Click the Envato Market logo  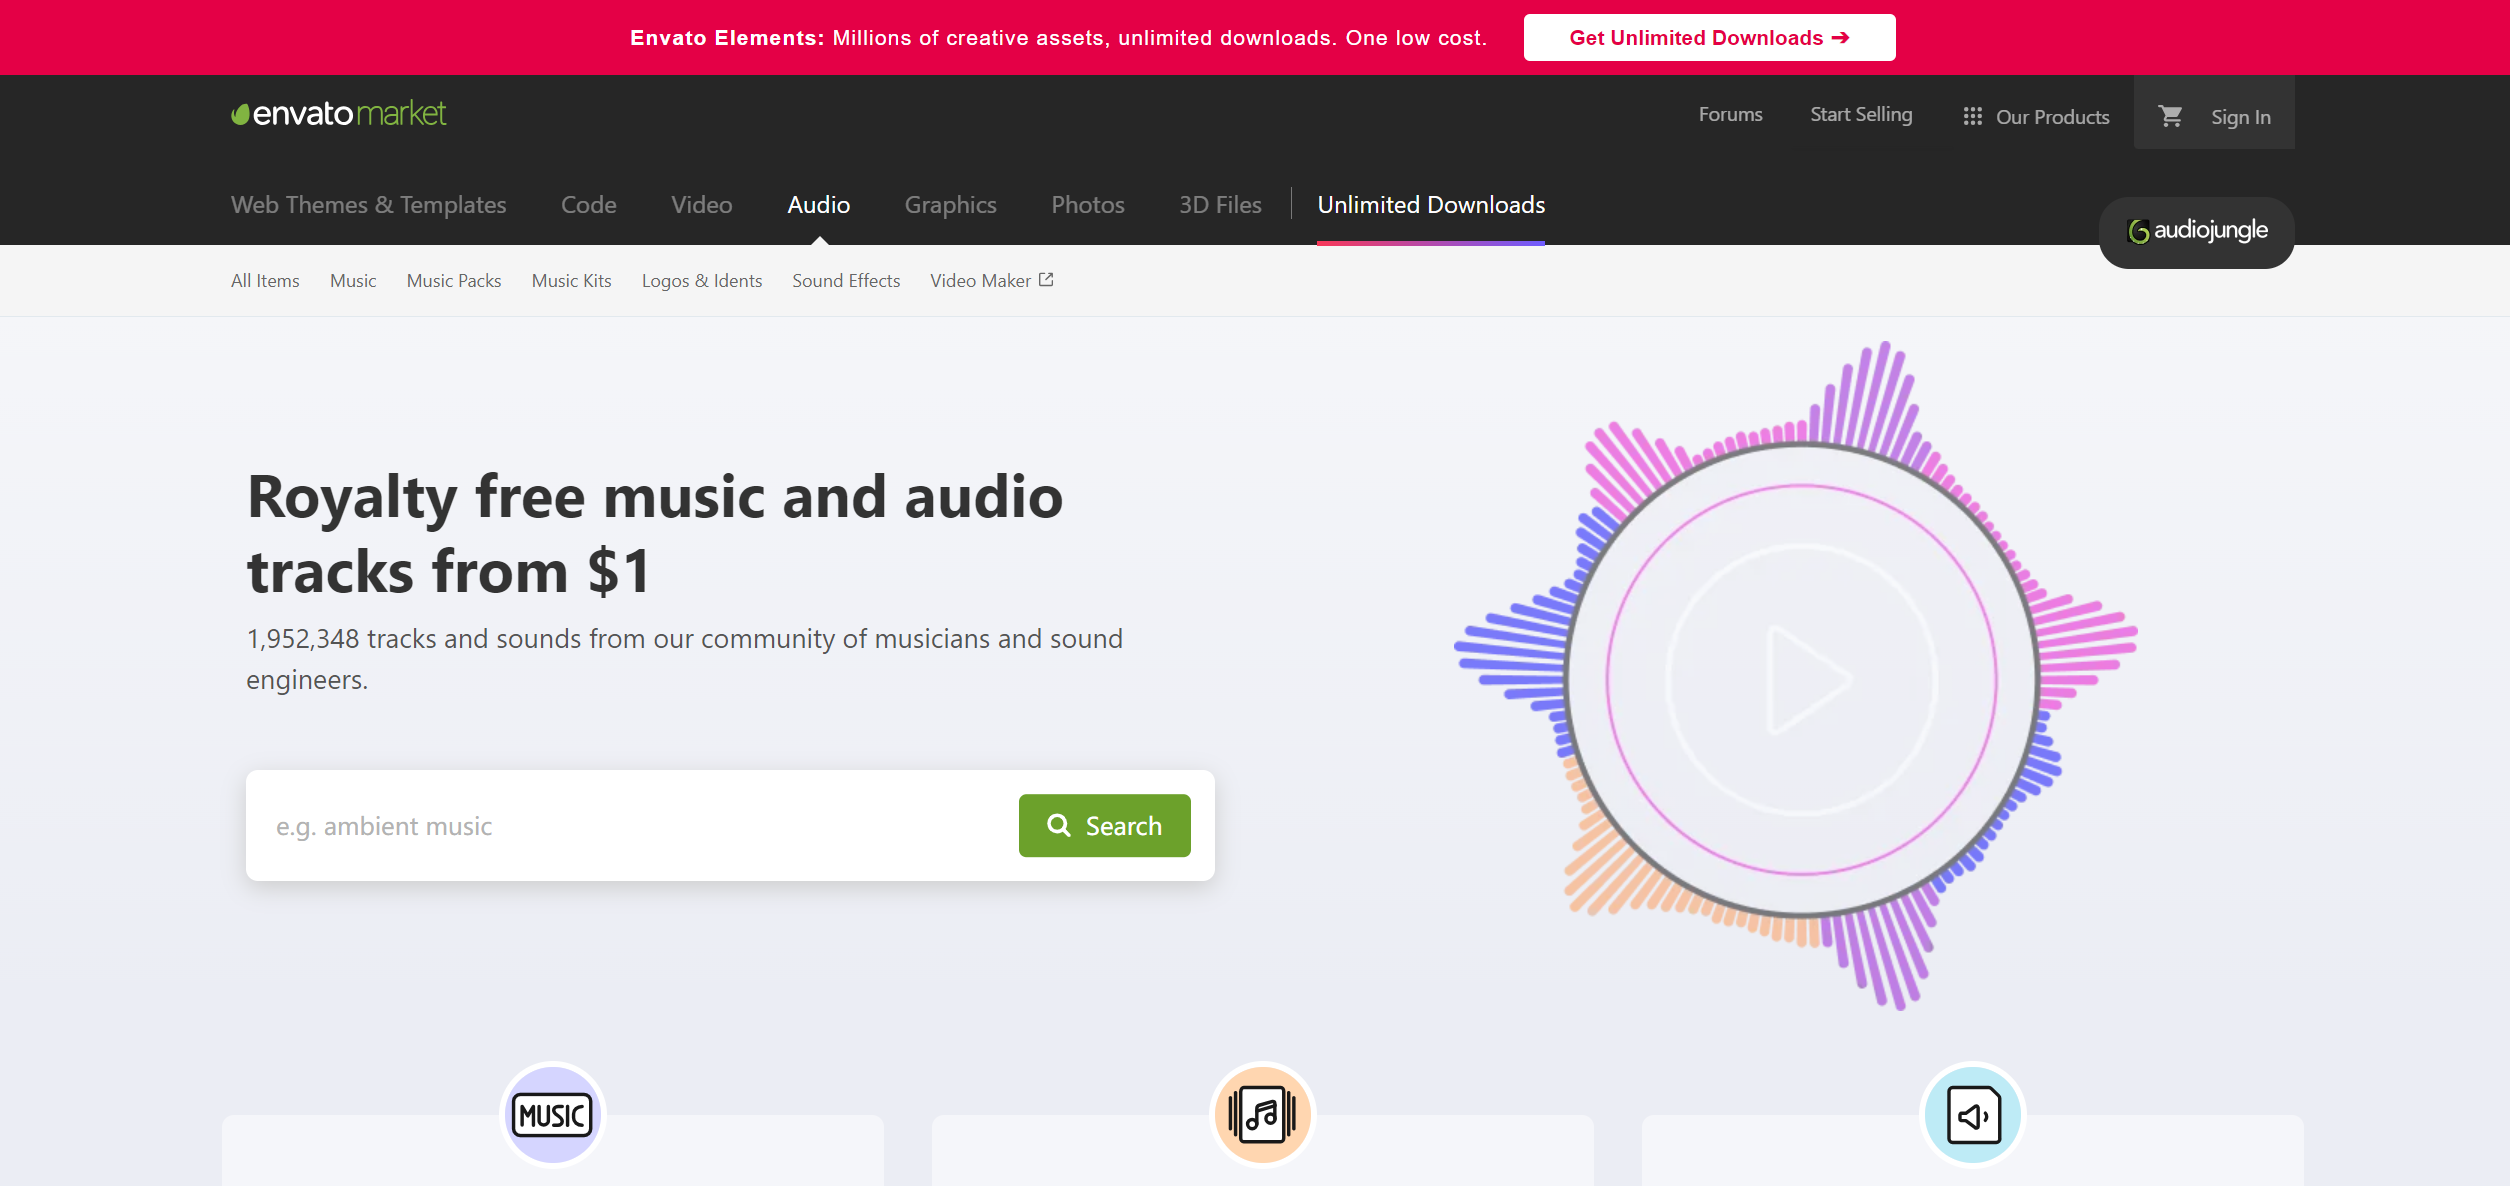click(x=337, y=113)
